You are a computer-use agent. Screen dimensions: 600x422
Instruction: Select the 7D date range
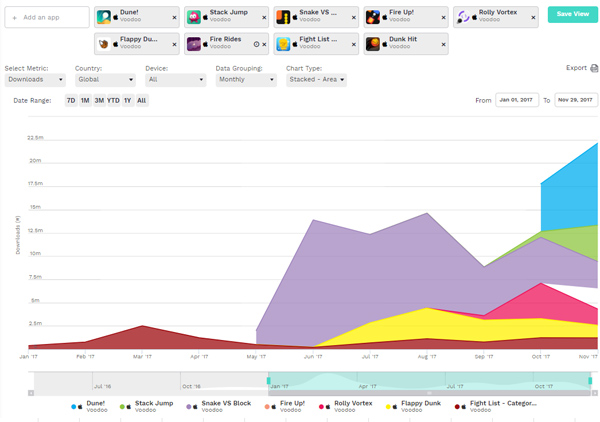71,101
